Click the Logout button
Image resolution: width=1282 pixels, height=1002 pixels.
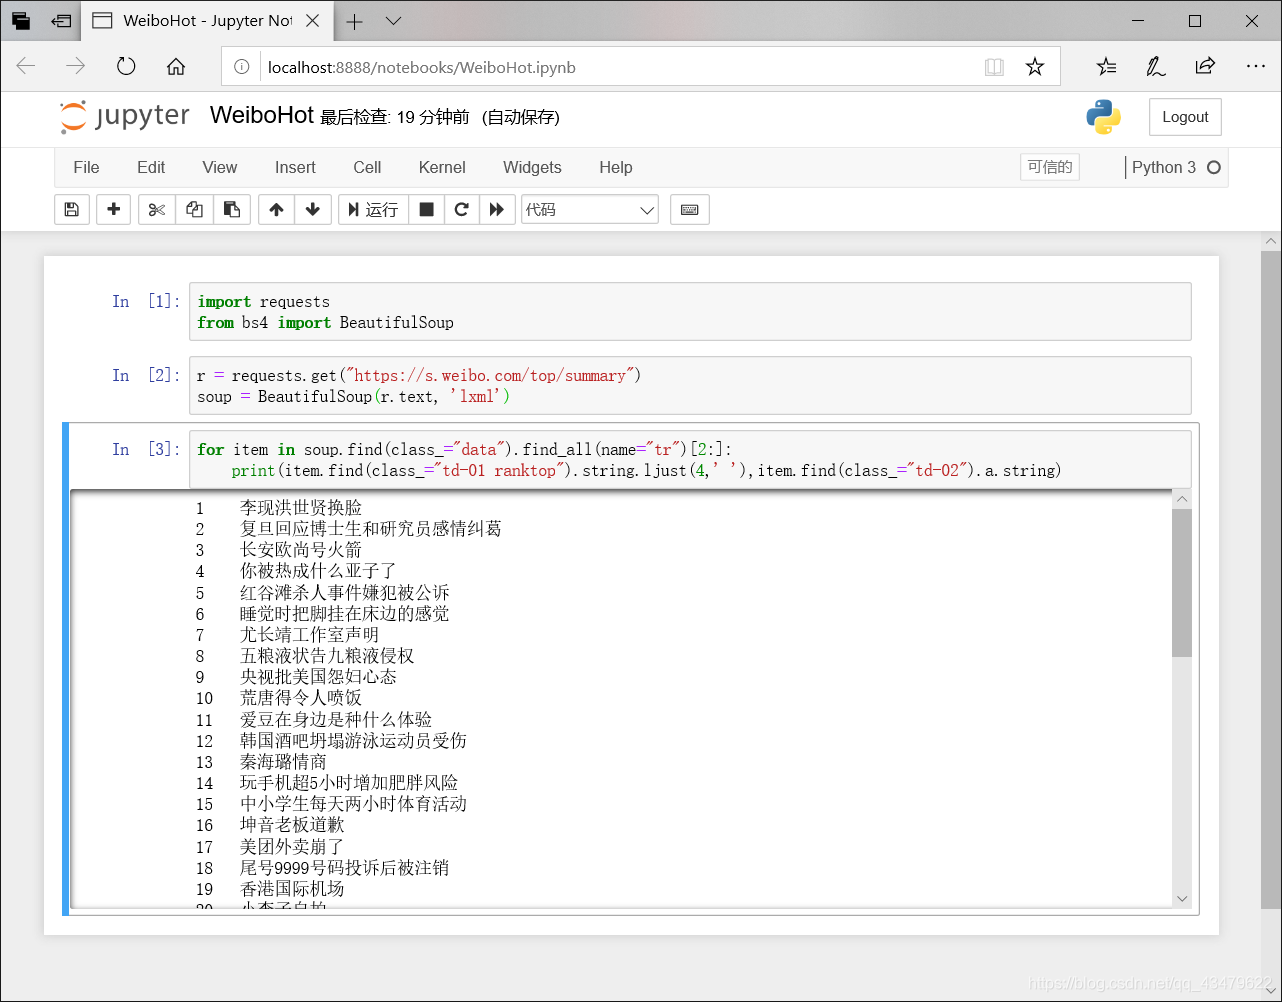(x=1185, y=117)
